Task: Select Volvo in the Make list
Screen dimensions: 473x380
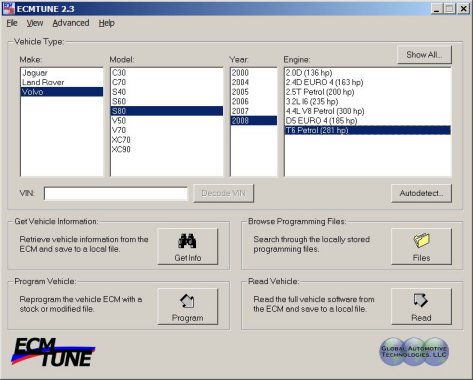Action: (62, 92)
